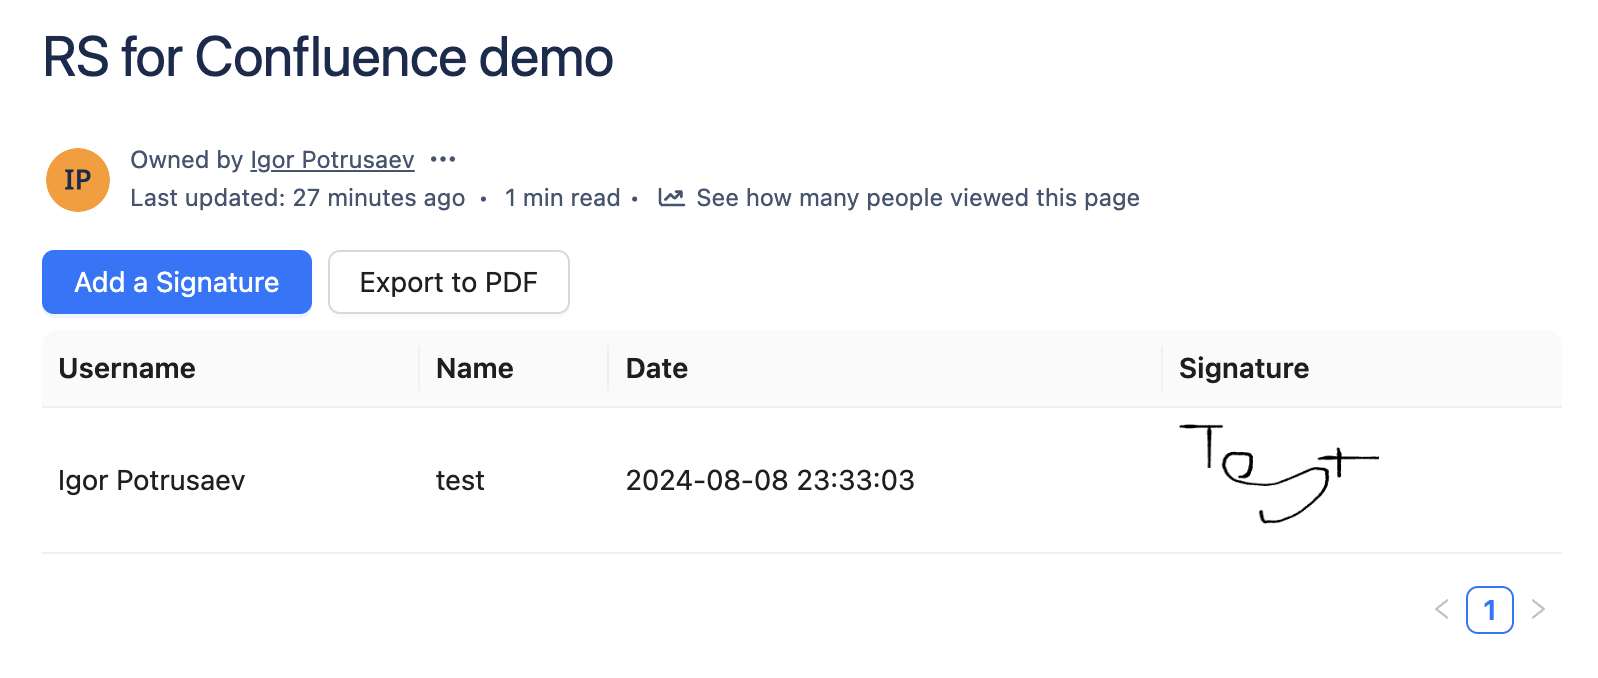
Task: Click the trending chart icon before viewed text
Action: point(672,197)
